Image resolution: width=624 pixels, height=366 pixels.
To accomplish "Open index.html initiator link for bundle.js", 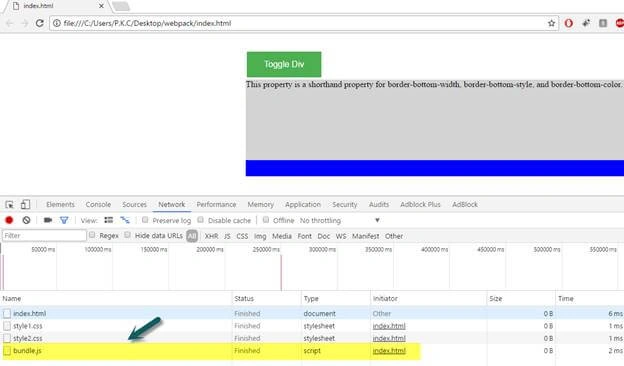I will (x=389, y=350).
